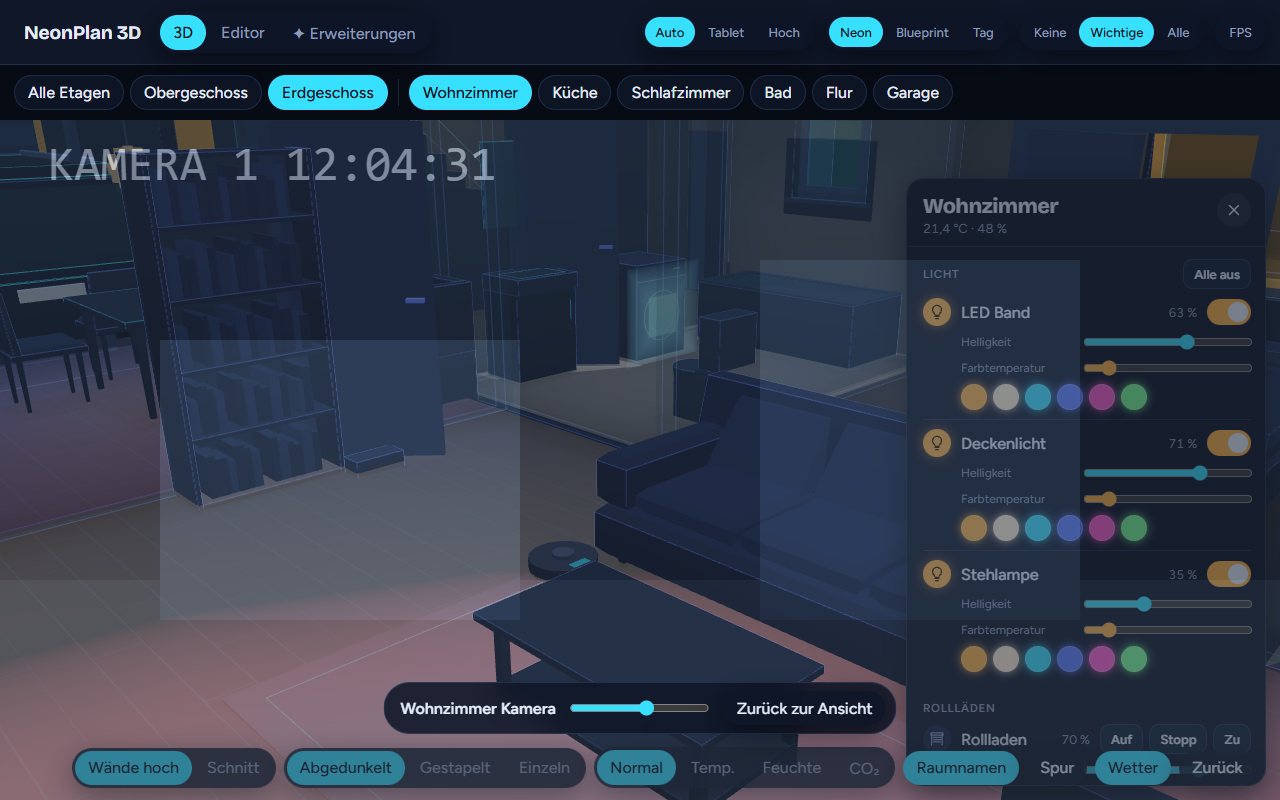Switch to the Editor tab

243,33
